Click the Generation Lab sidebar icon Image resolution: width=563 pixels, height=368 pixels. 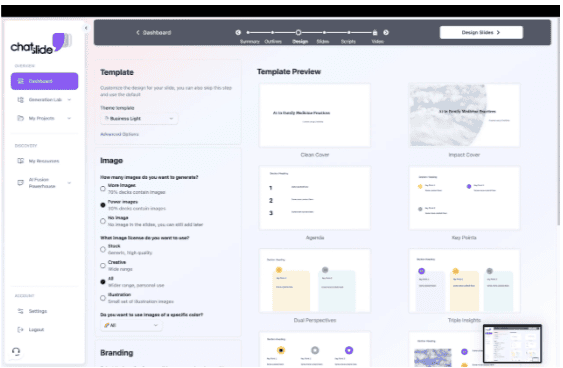pyautogui.click(x=21, y=100)
